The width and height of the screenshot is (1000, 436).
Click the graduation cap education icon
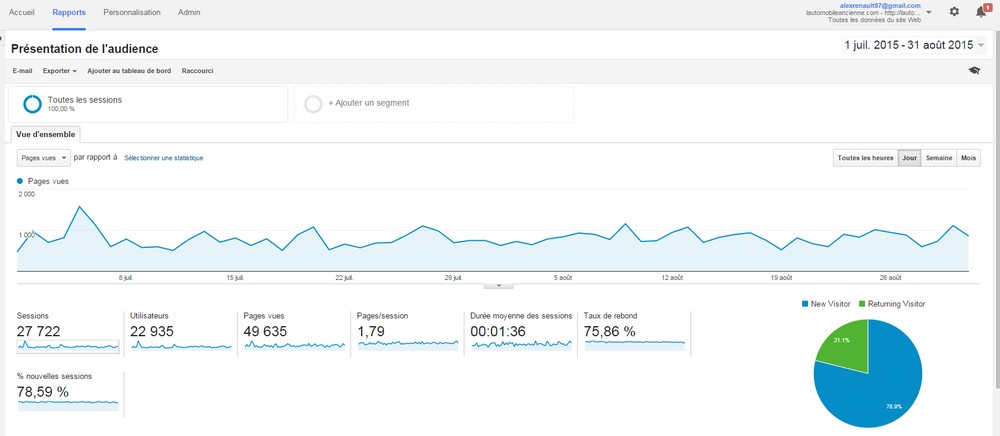[x=974, y=71]
